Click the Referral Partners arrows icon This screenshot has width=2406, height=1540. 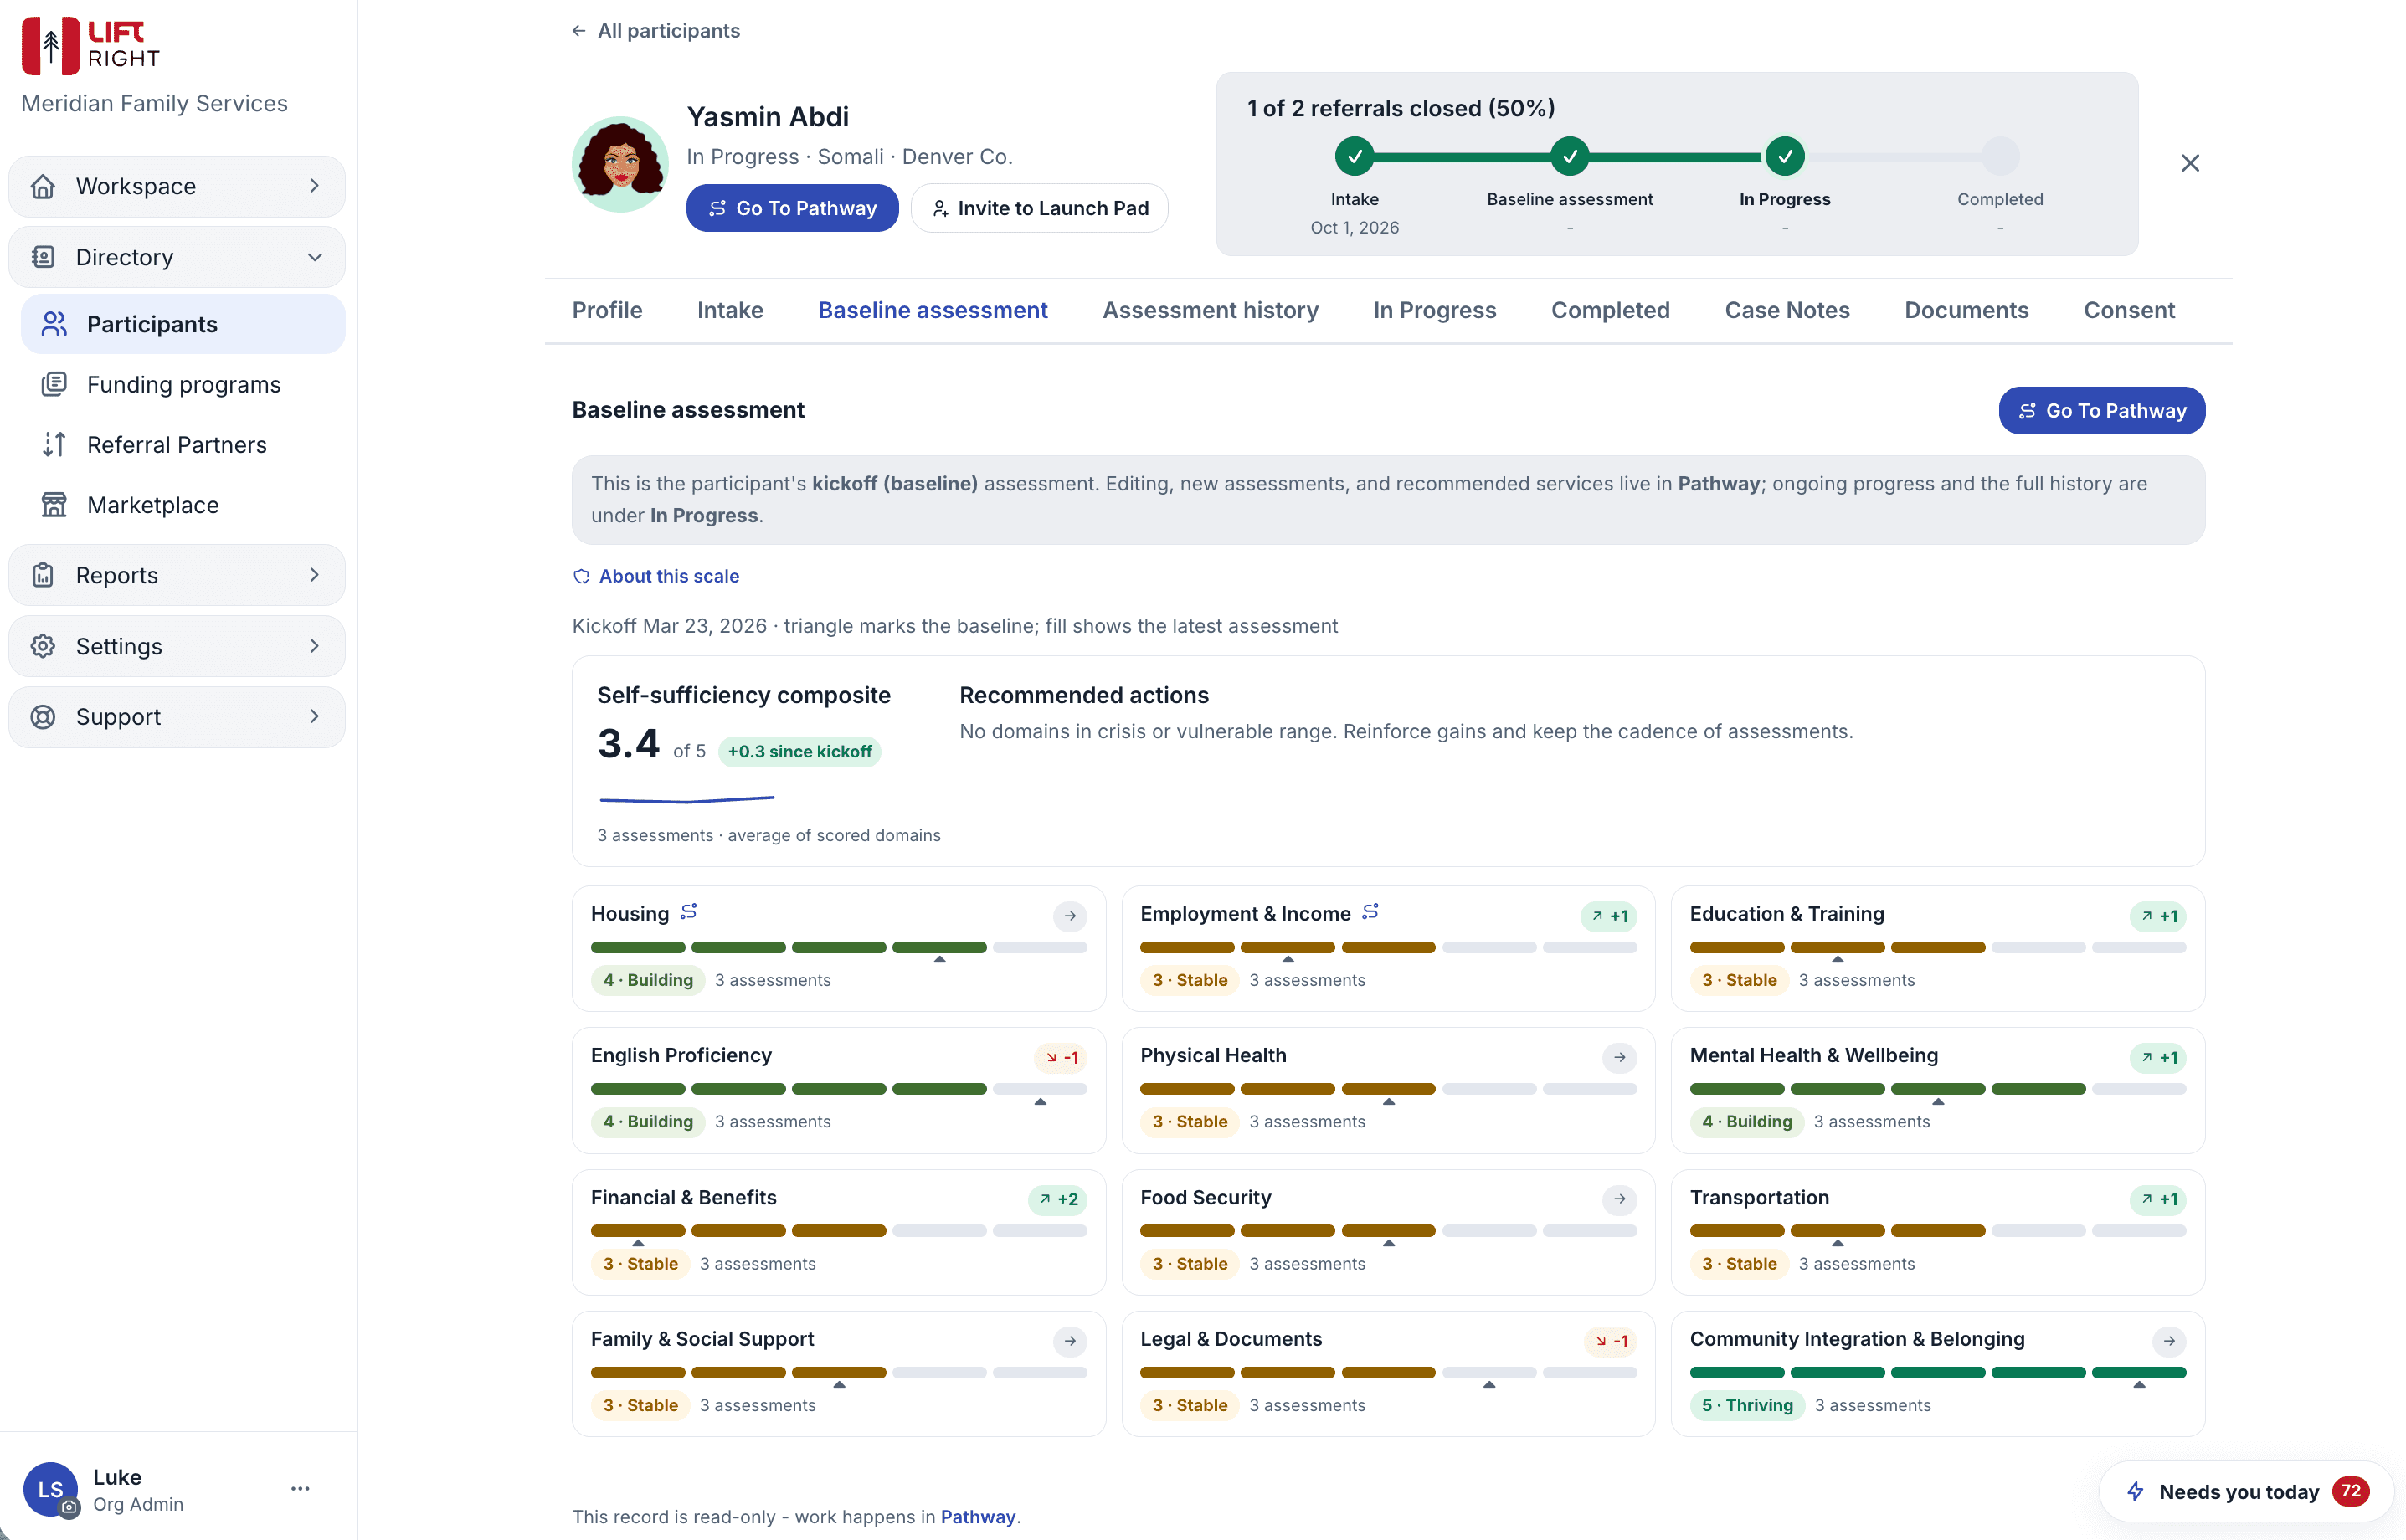[54, 444]
